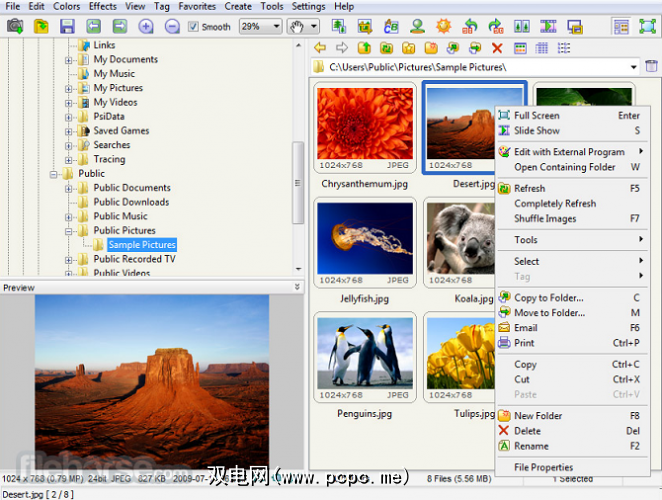This screenshot has width=662, height=500.
Task: Choose Rename in the context menu
Action: (x=531, y=446)
